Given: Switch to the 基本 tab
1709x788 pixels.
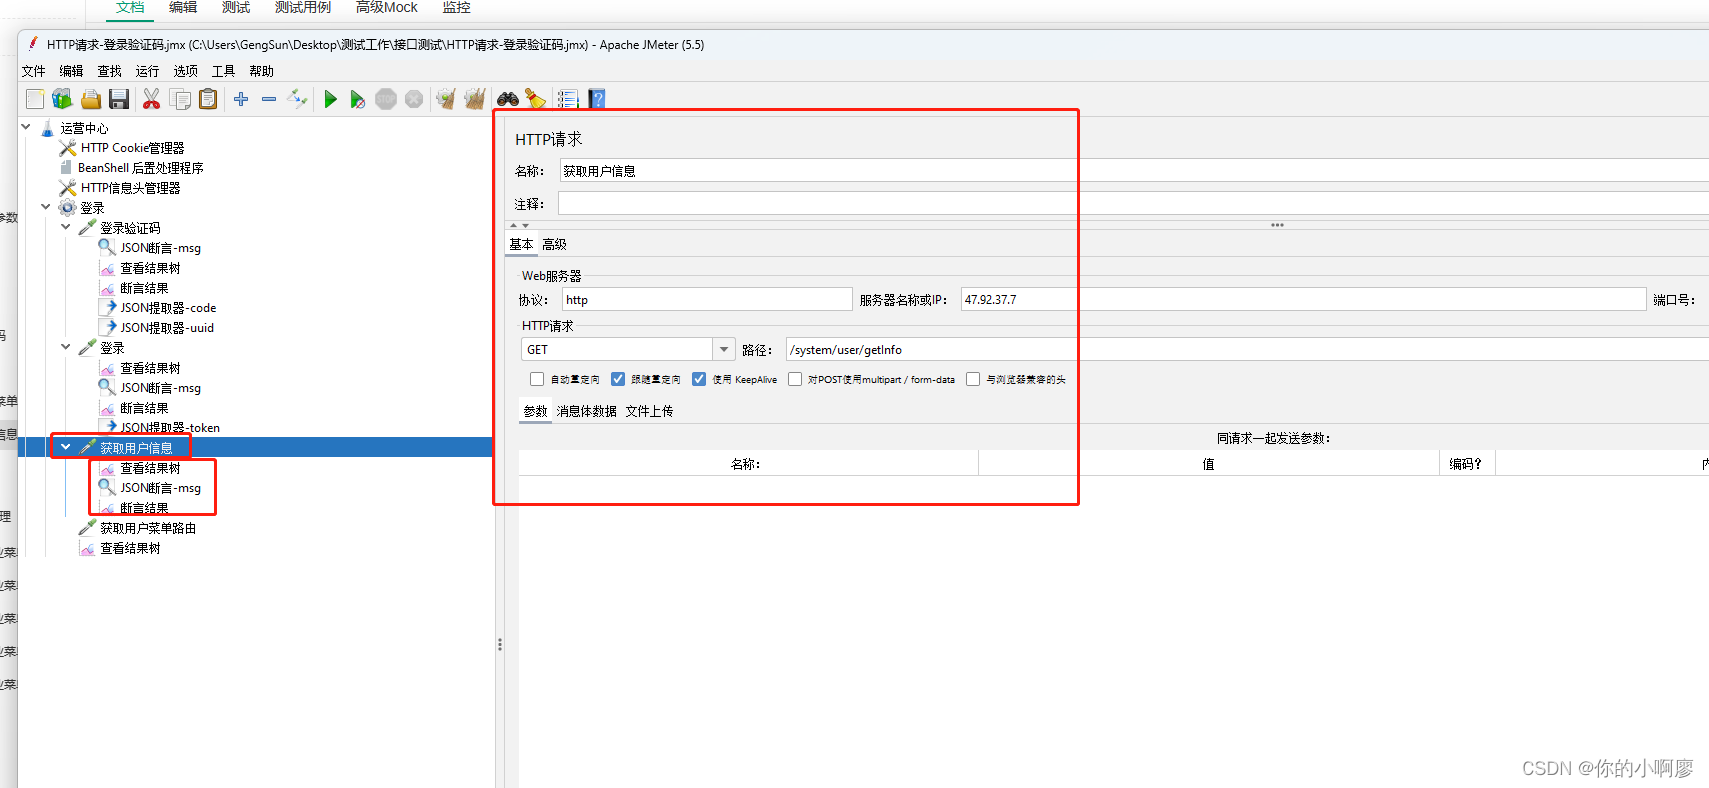Looking at the screenshot, I should tap(521, 244).
